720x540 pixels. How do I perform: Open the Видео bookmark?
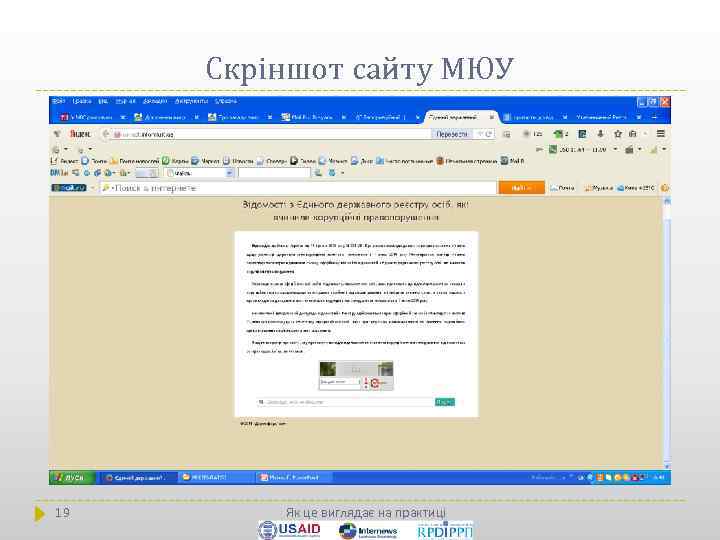point(303,161)
